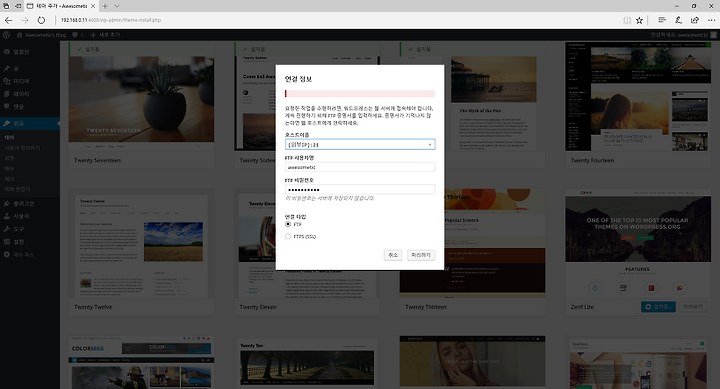Open user profile avatar in admin bar
The width and height of the screenshot is (720, 389).
click(x=713, y=35)
